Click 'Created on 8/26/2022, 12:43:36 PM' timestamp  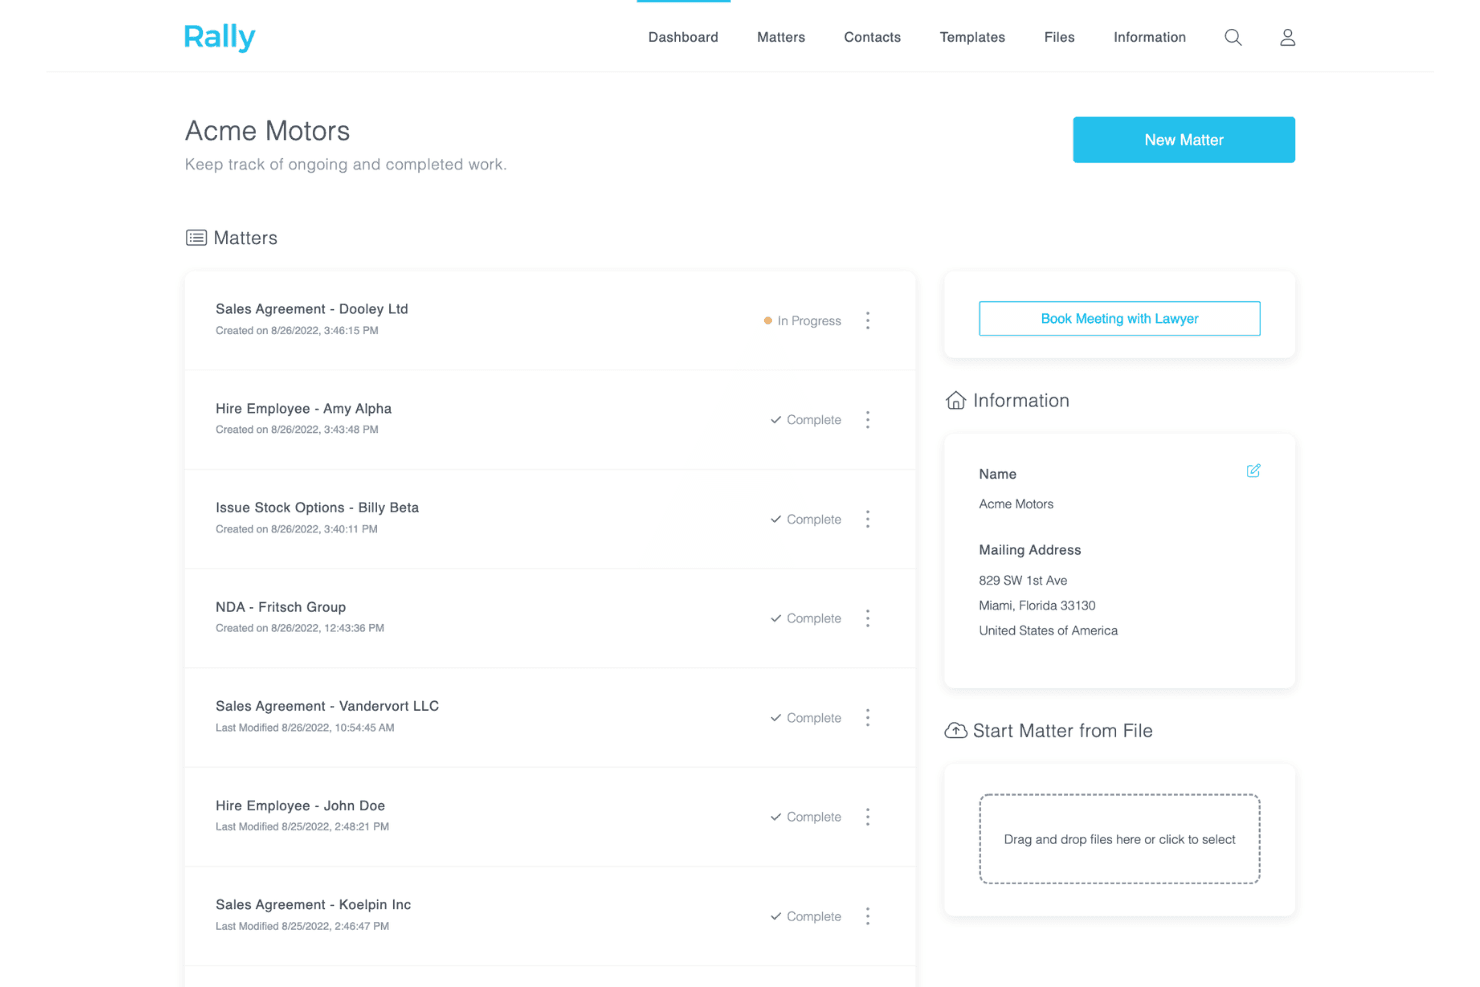(x=300, y=628)
